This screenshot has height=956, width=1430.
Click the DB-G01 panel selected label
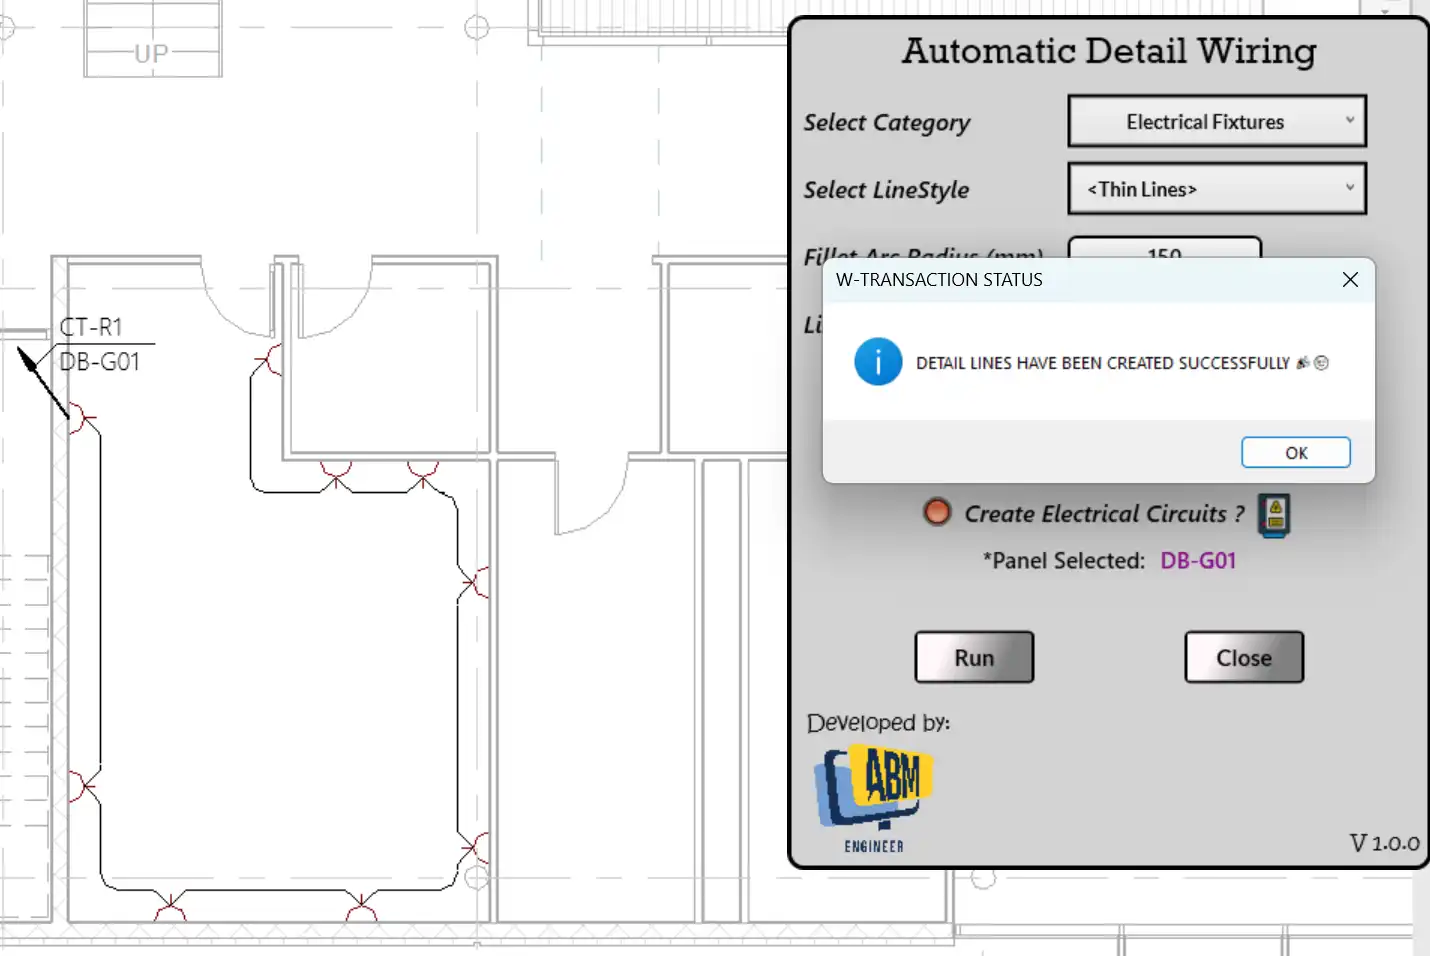click(x=1198, y=561)
